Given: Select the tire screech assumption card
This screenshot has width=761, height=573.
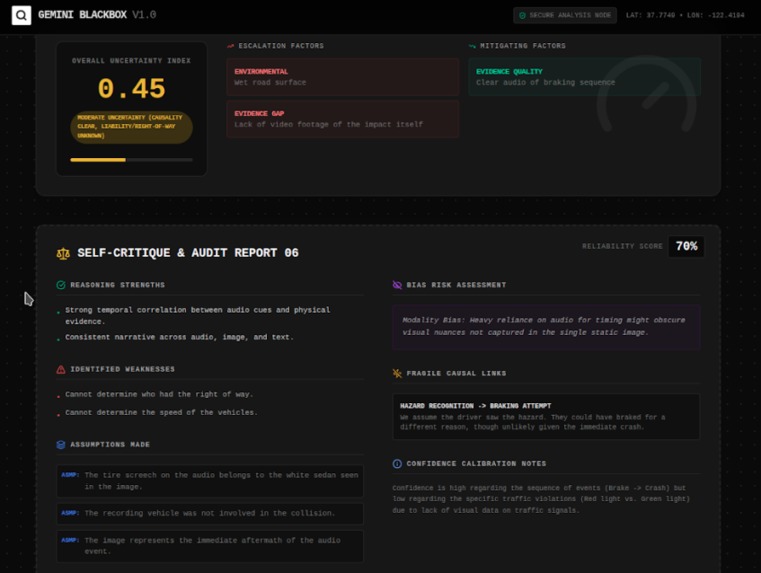Looking at the screenshot, I should point(210,481).
